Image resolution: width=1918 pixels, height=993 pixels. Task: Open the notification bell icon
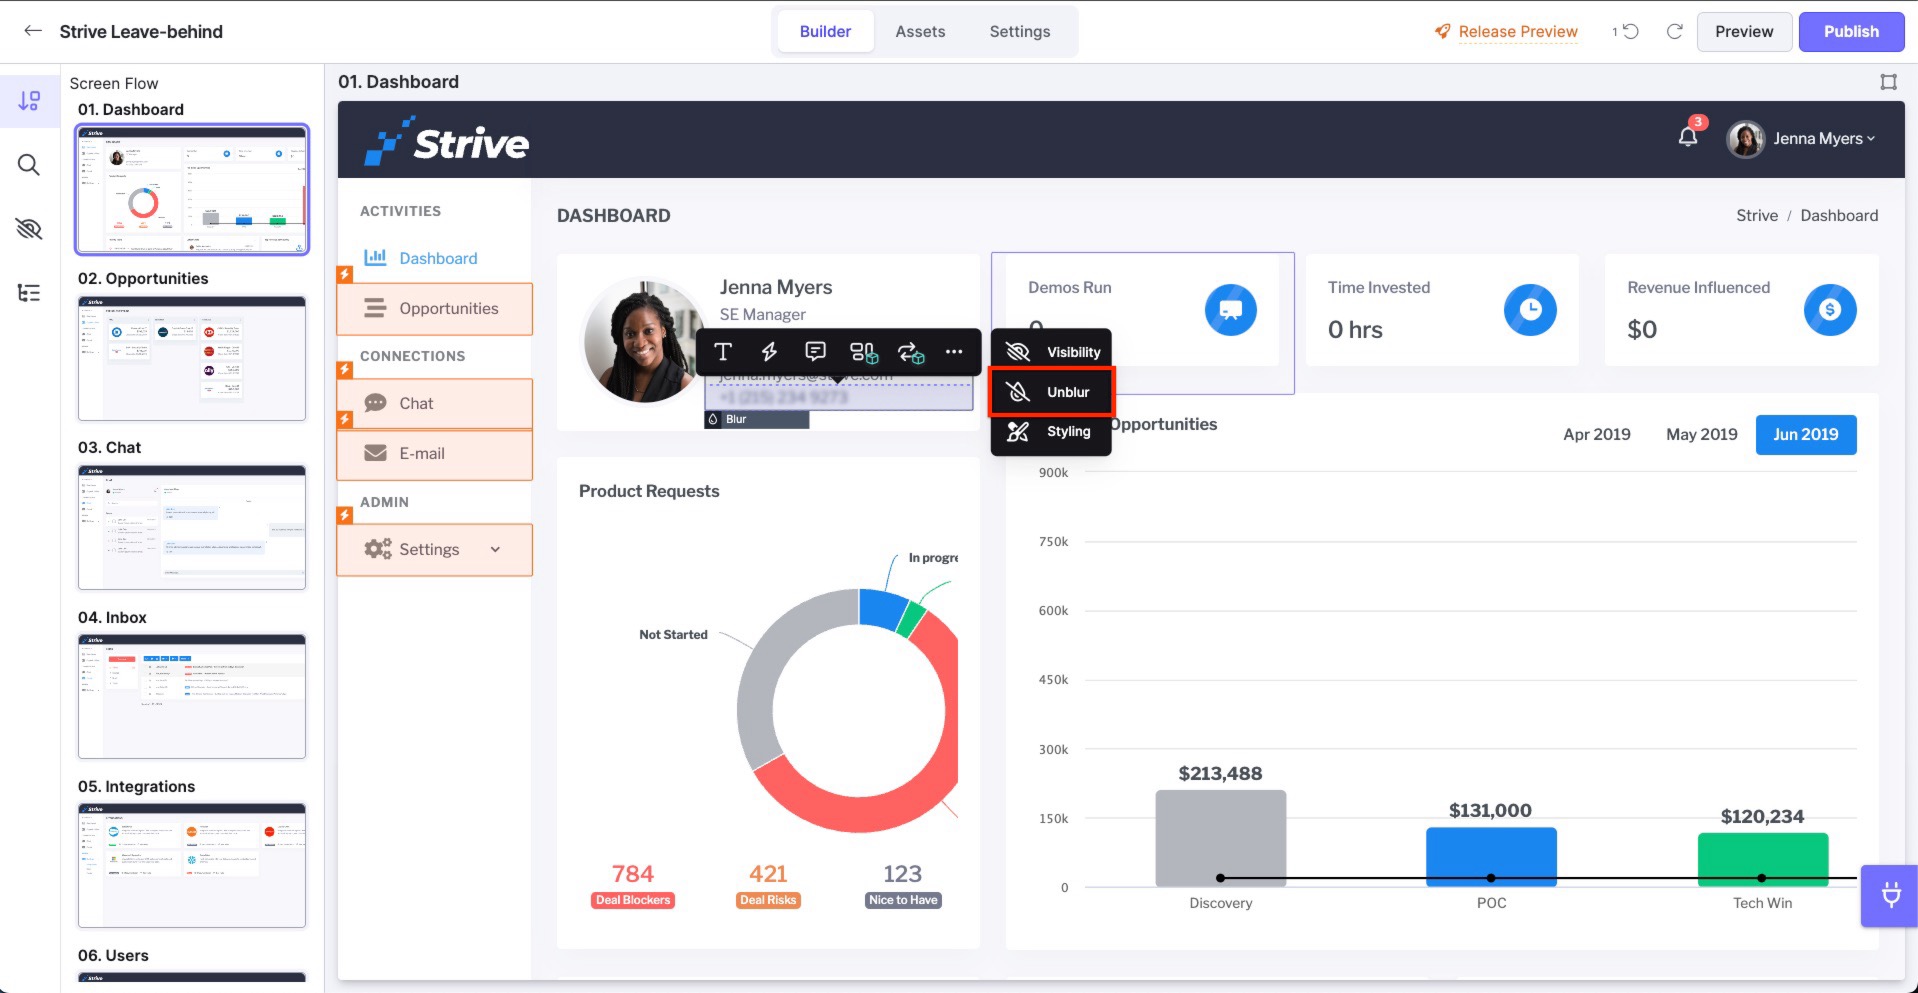click(x=1688, y=137)
